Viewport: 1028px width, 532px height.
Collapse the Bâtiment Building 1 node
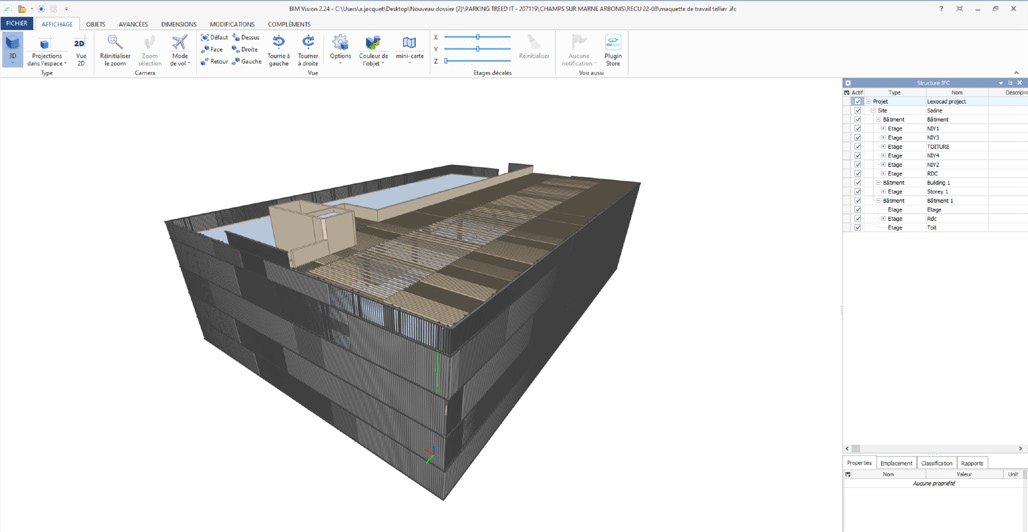pos(878,182)
